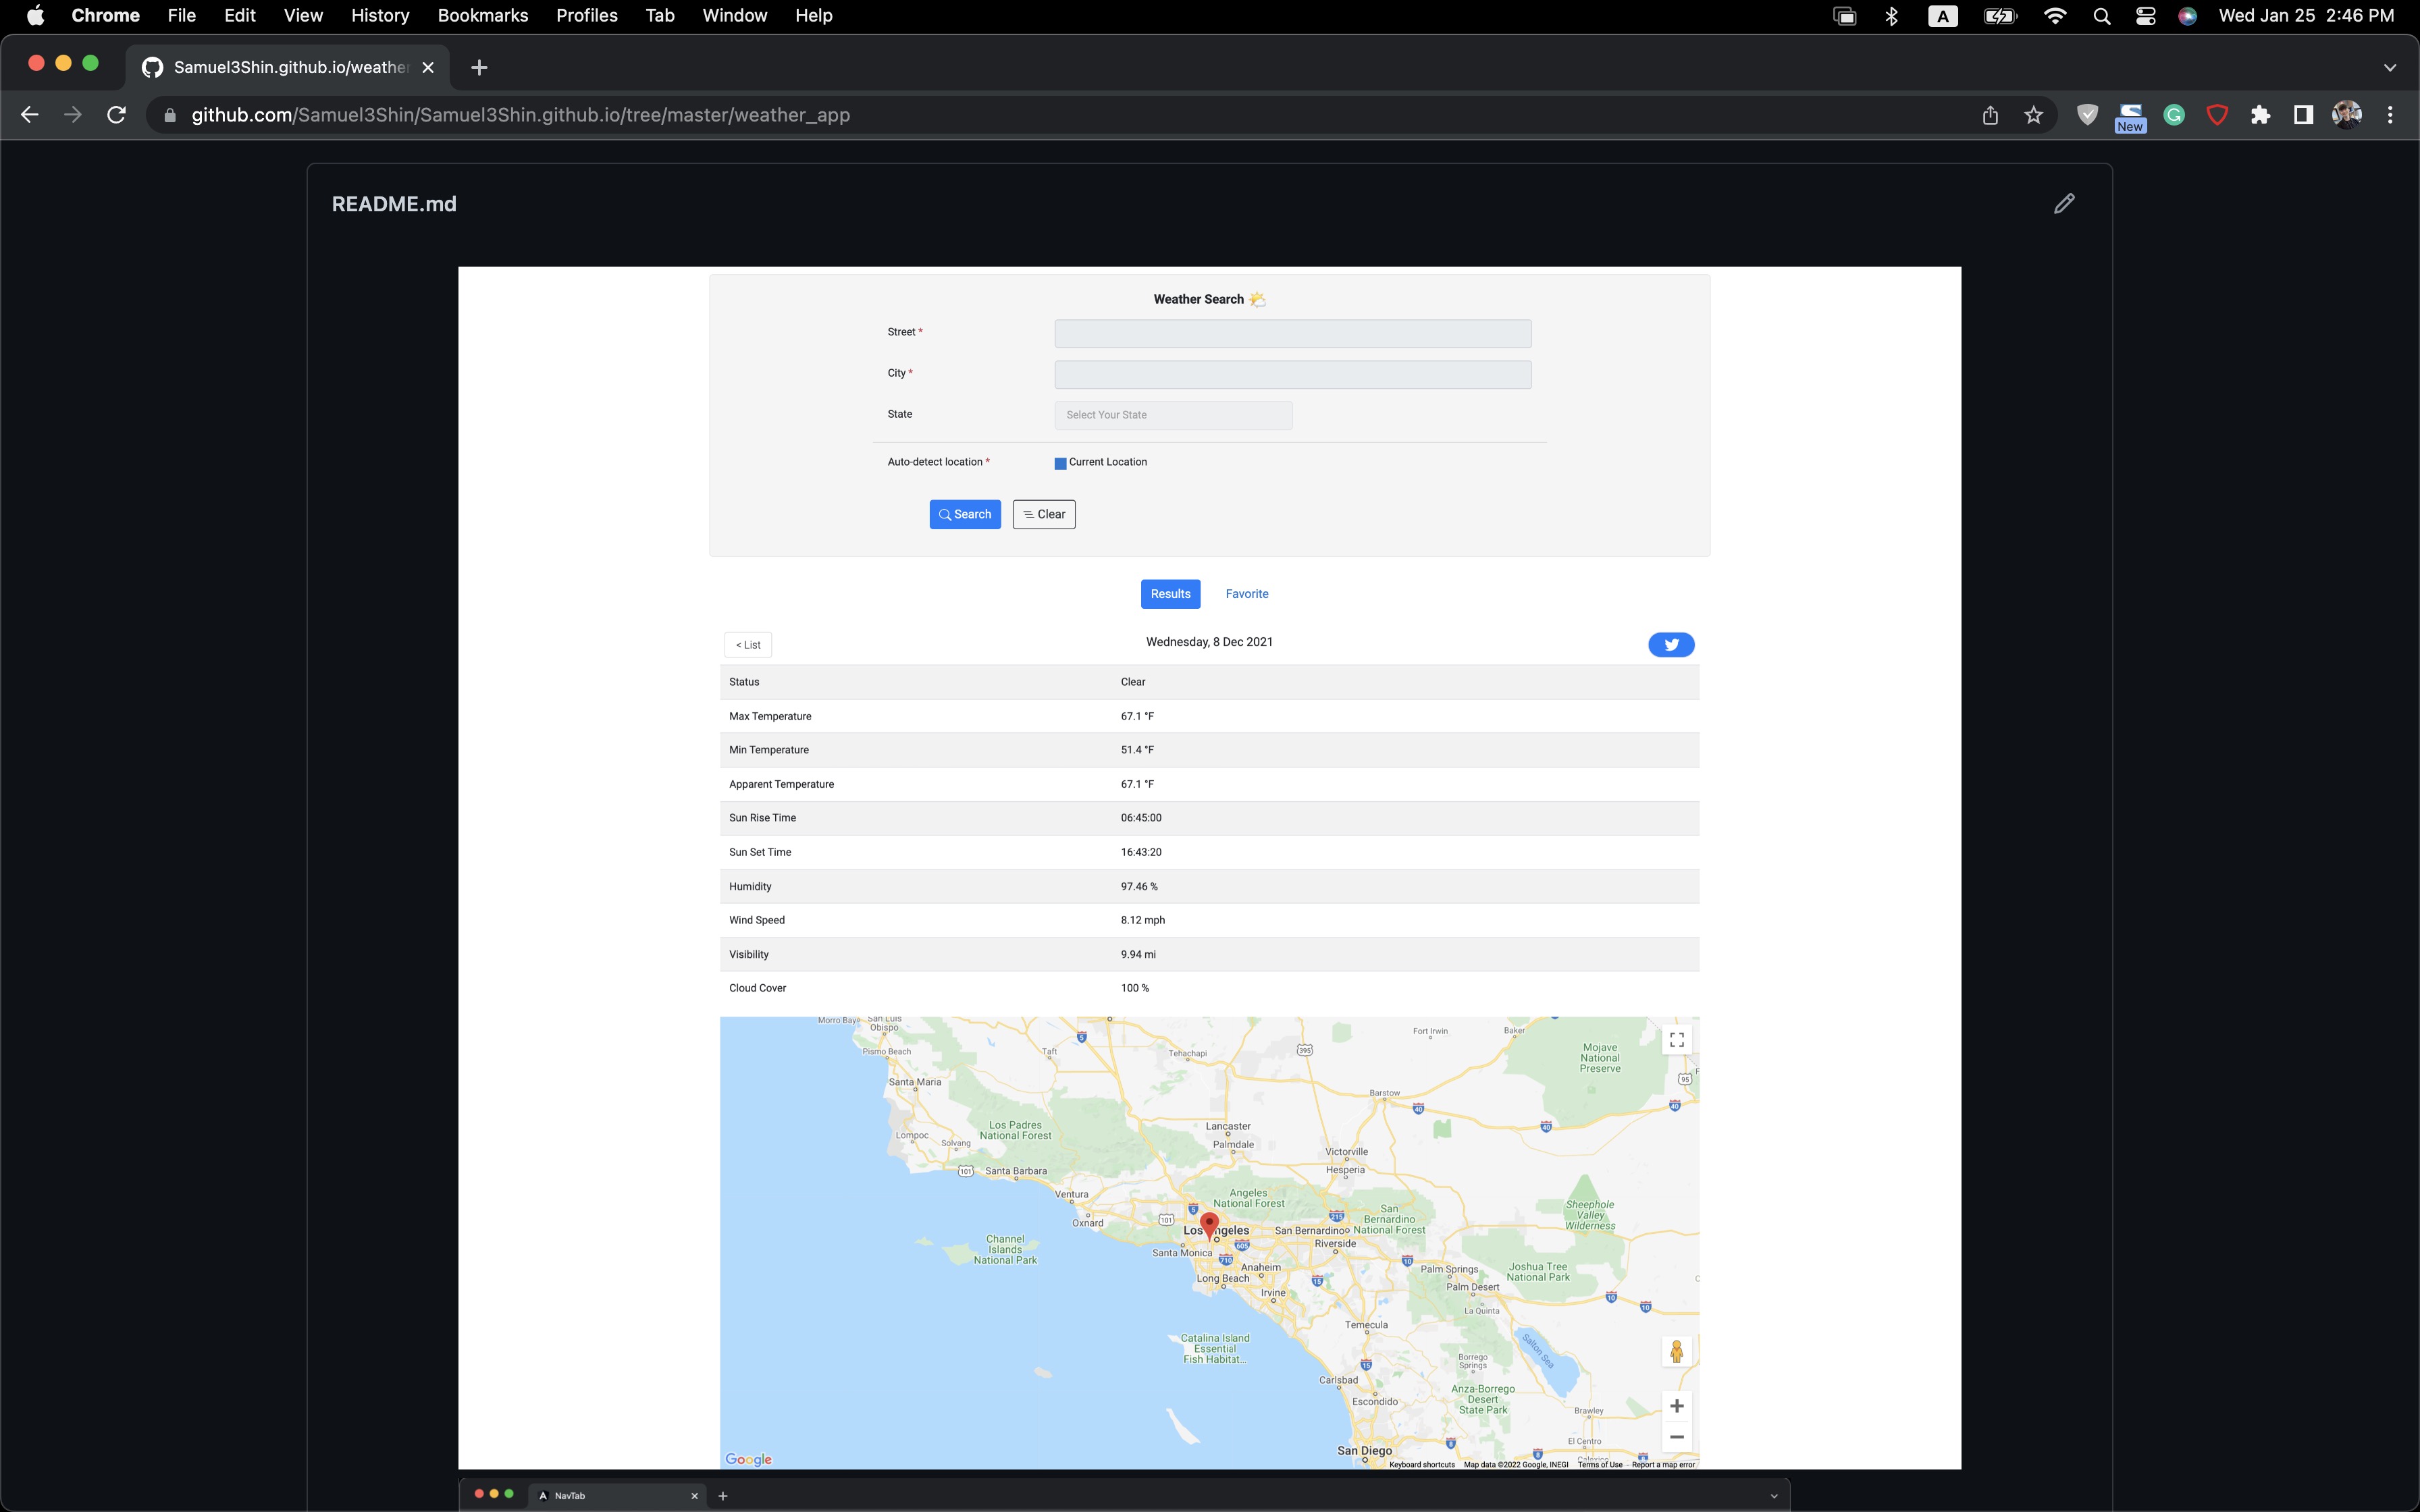Bookmark this page with the star icon

coord(2033,115)
